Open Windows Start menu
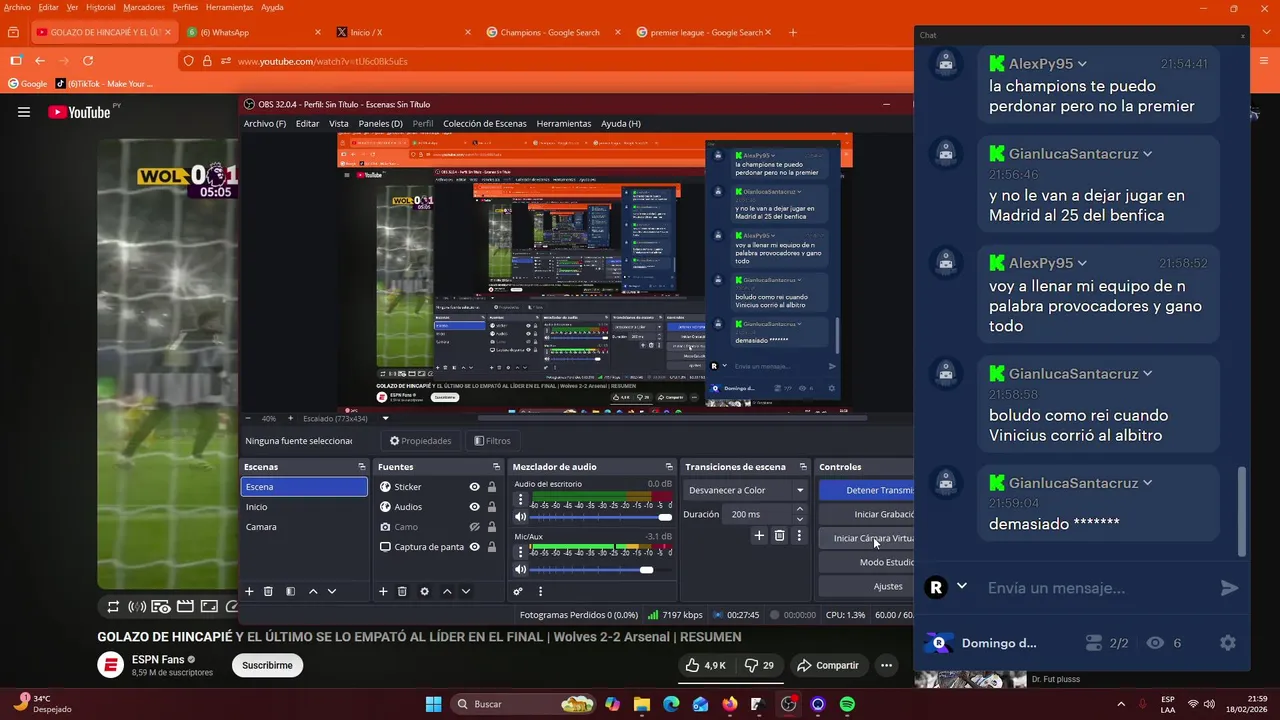The image size is (1280, 720). pyautogui.click(x=433, y=704)
